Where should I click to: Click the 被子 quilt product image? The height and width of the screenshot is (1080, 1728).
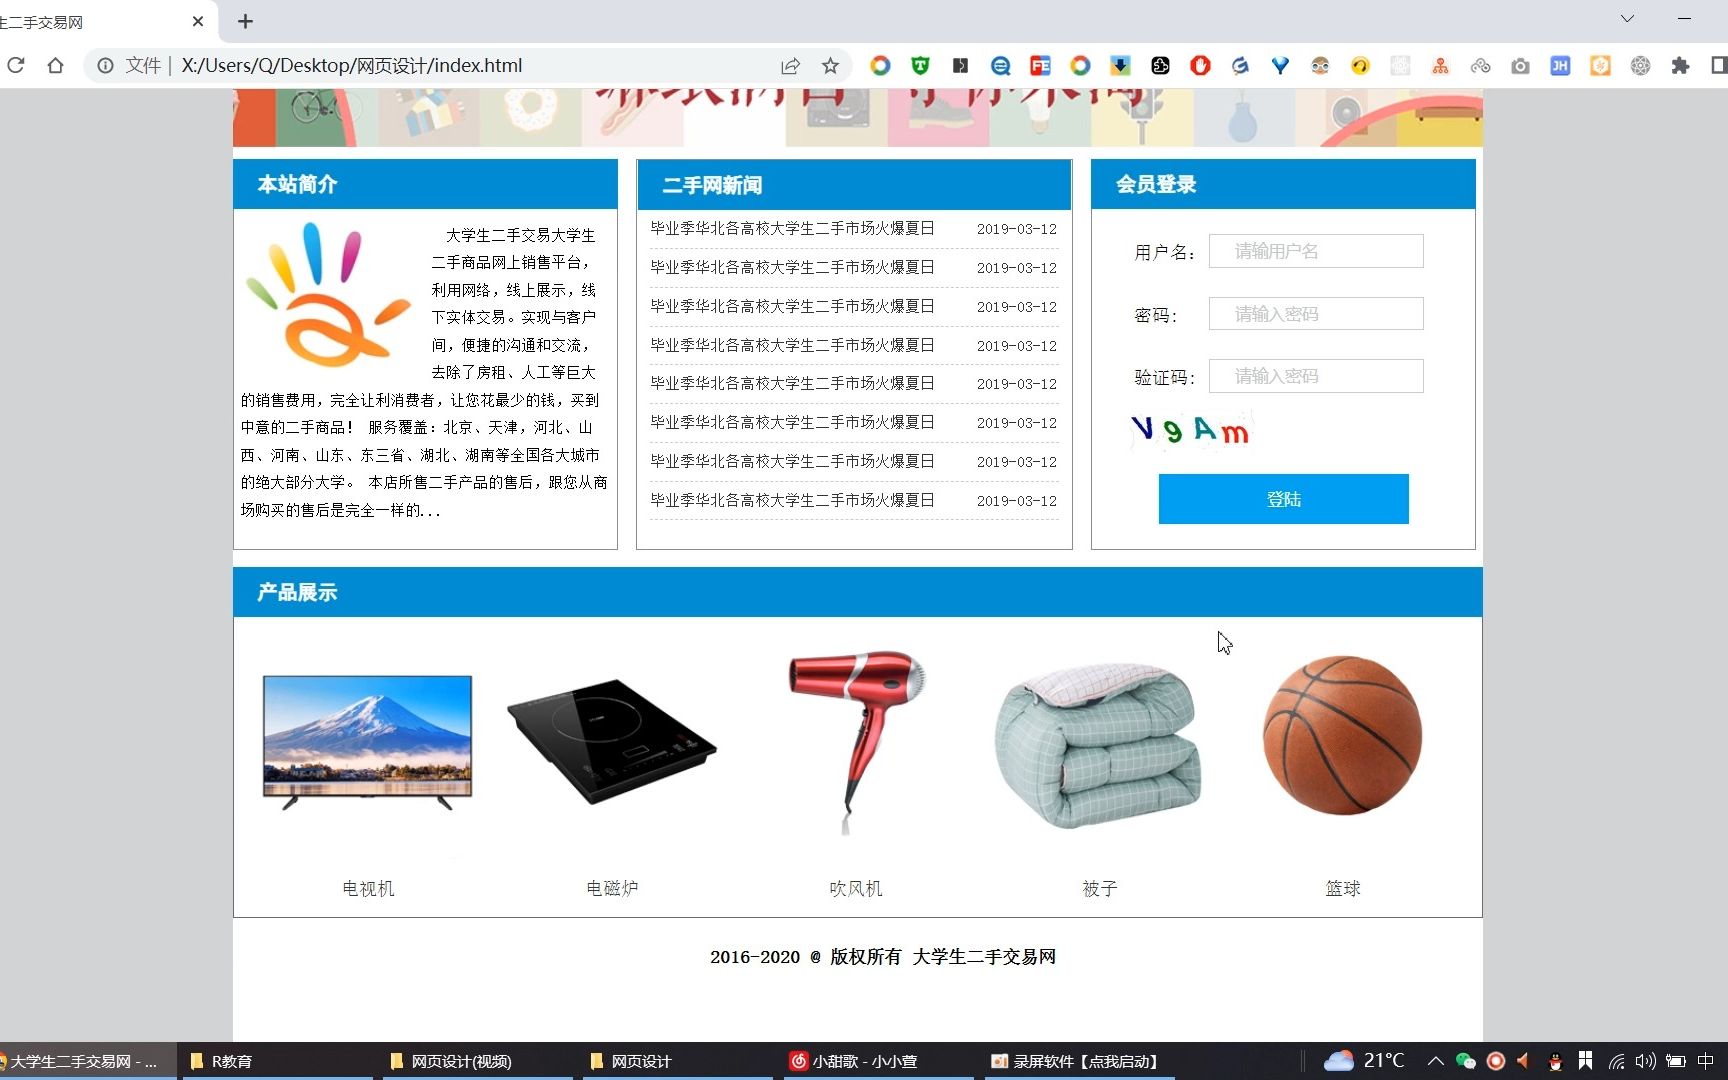point(1098,746)
